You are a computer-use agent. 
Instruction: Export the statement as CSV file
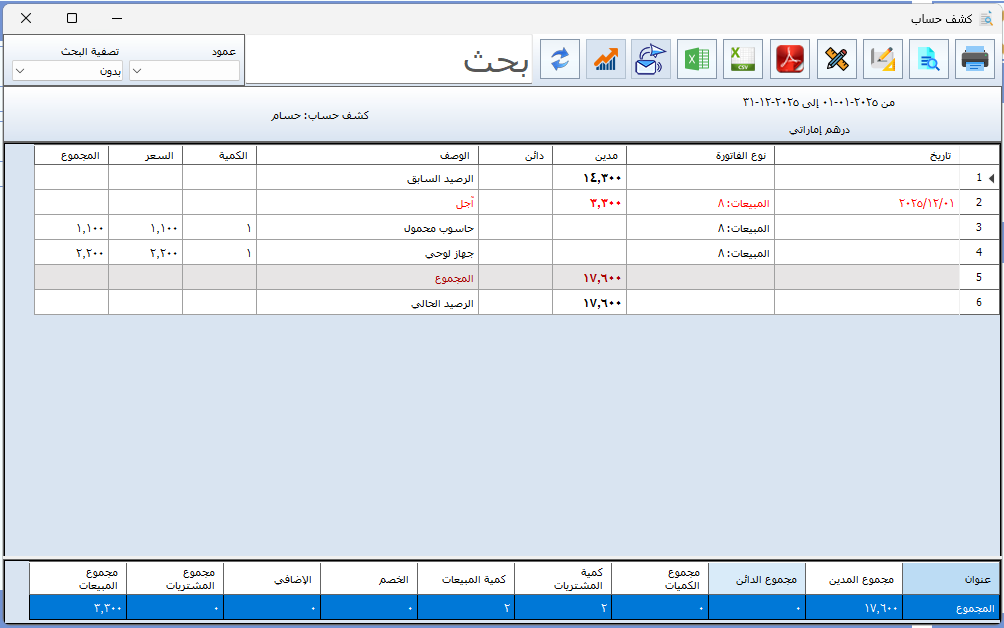click(x=743, y=59)
